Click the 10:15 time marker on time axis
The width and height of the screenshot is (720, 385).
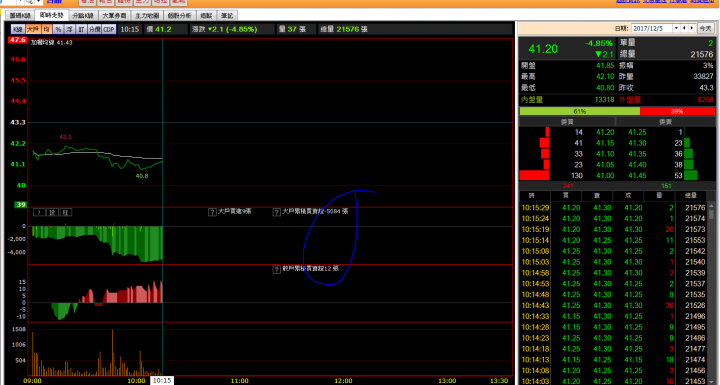162,381
